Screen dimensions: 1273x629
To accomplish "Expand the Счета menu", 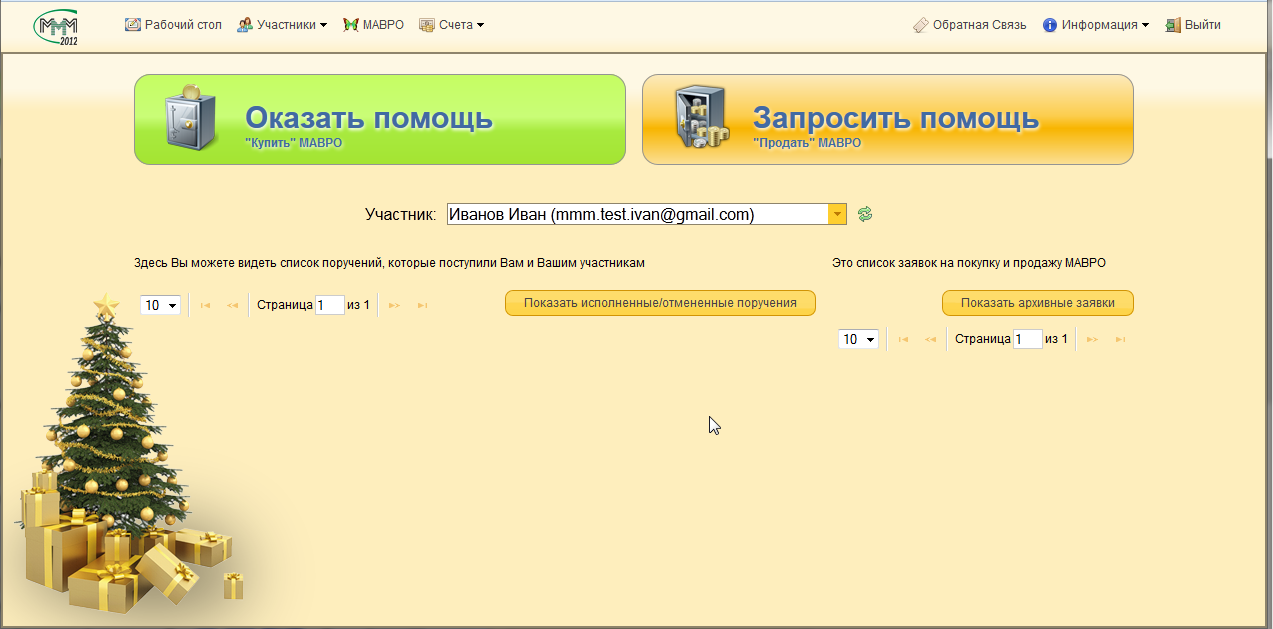I will pos(451,25).
